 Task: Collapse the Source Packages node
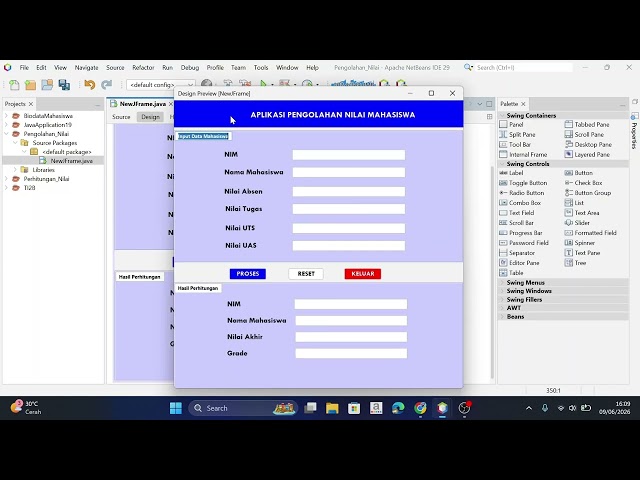pos(16,143)
